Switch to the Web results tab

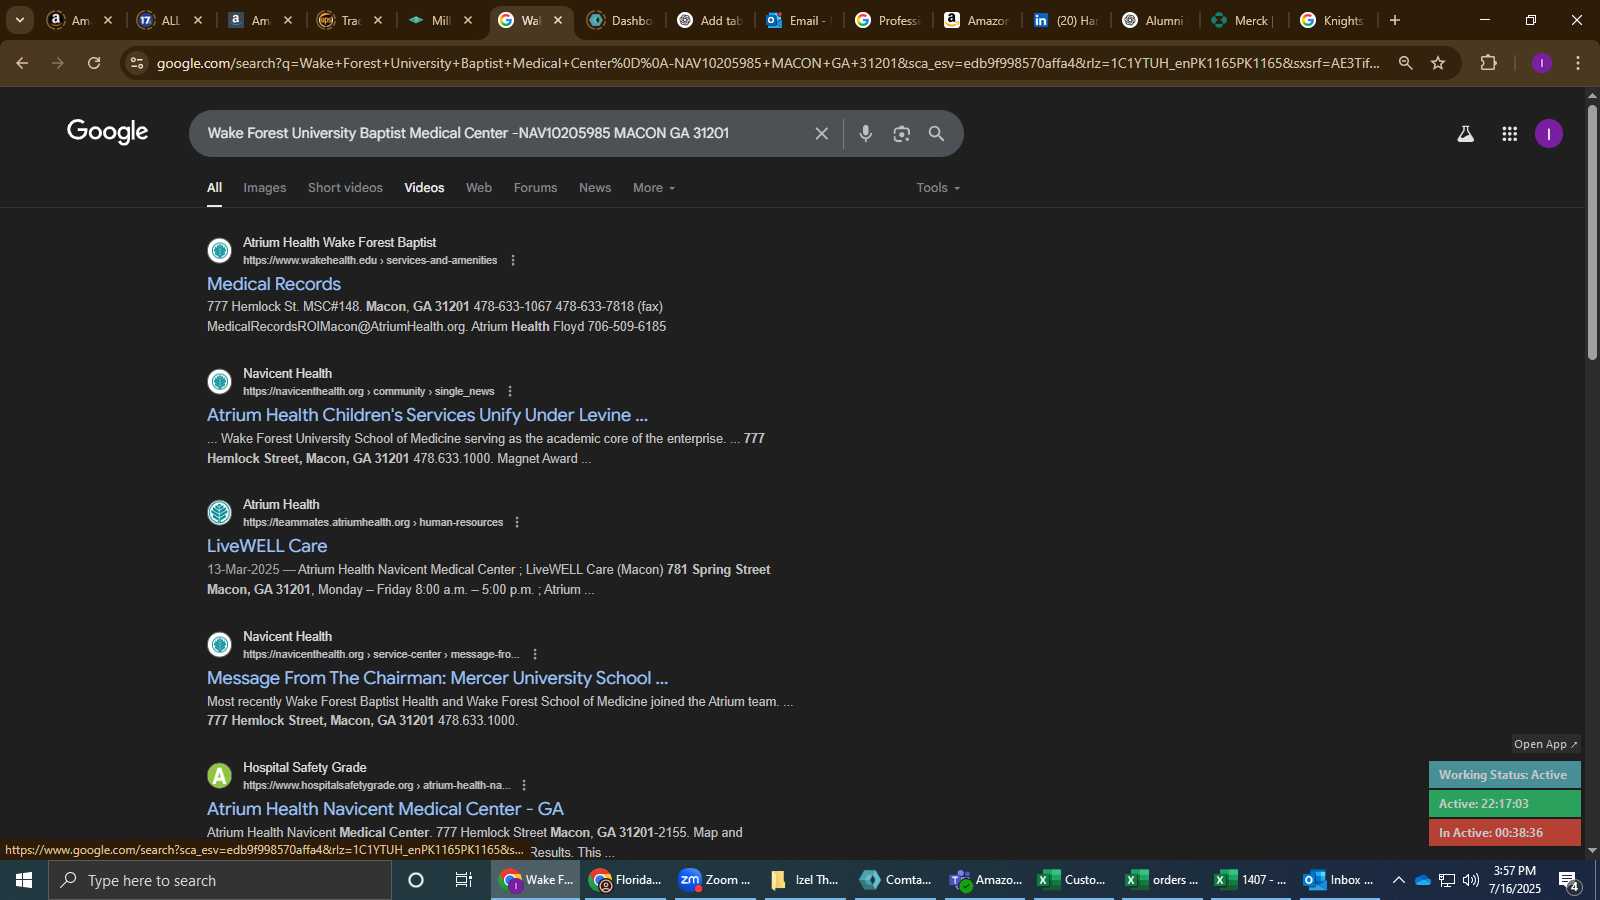point(479,188)
